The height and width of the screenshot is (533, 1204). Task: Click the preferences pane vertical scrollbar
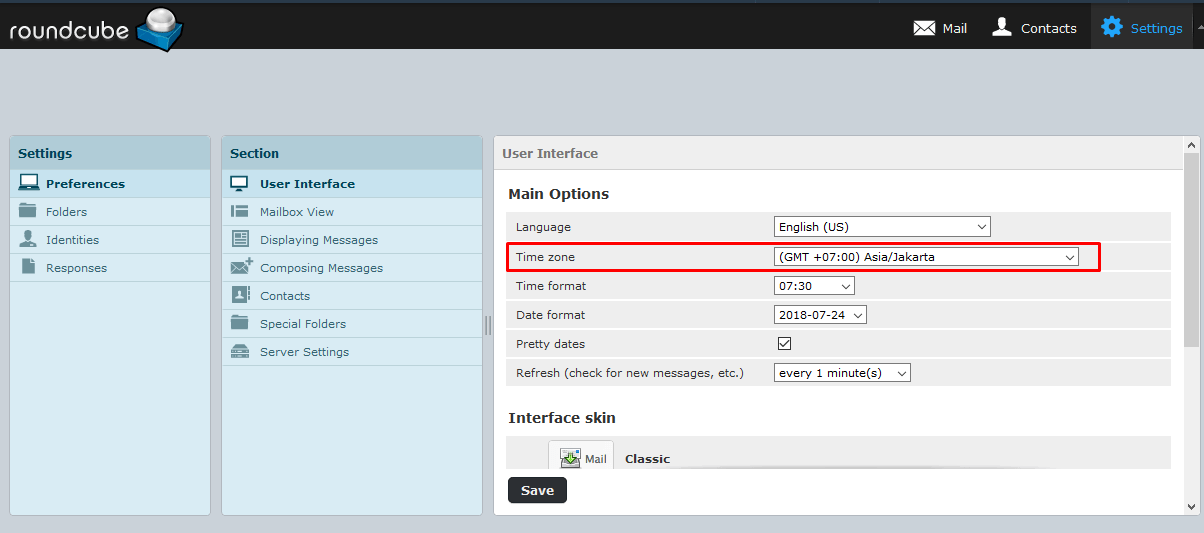pyautogui.click(x=1191, y=250)
